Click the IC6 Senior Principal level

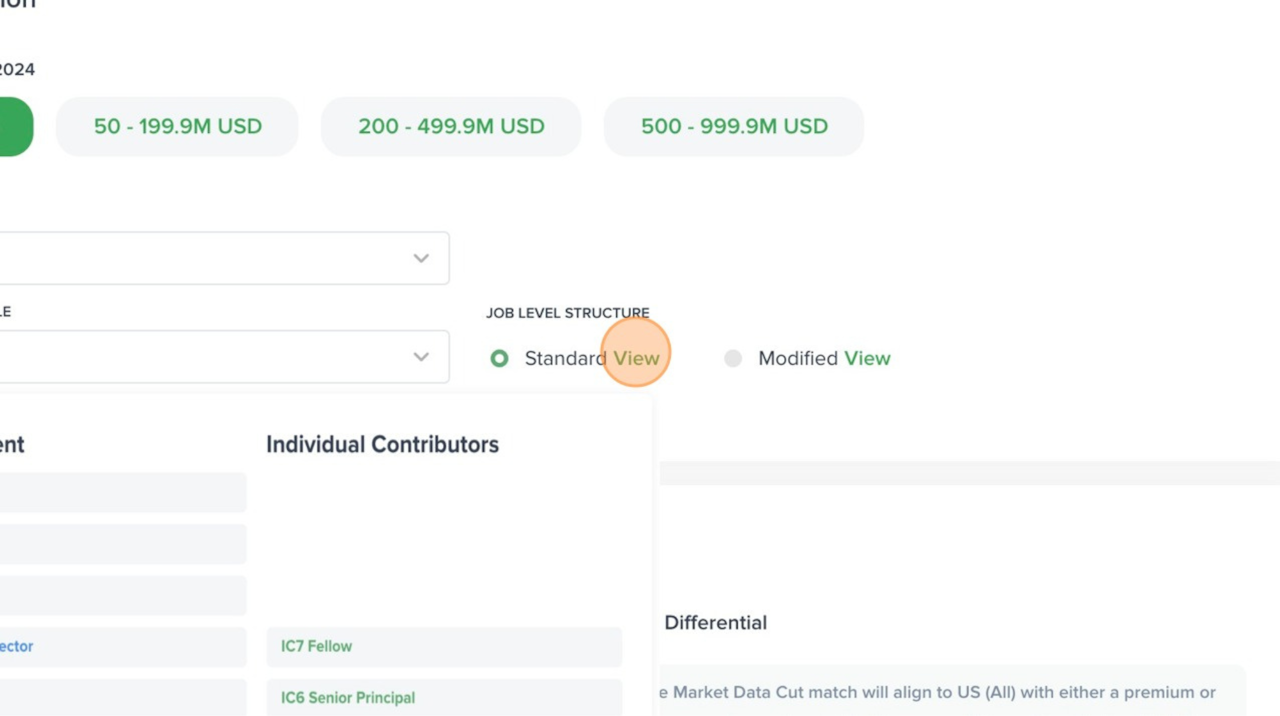[x=444, y=698]
